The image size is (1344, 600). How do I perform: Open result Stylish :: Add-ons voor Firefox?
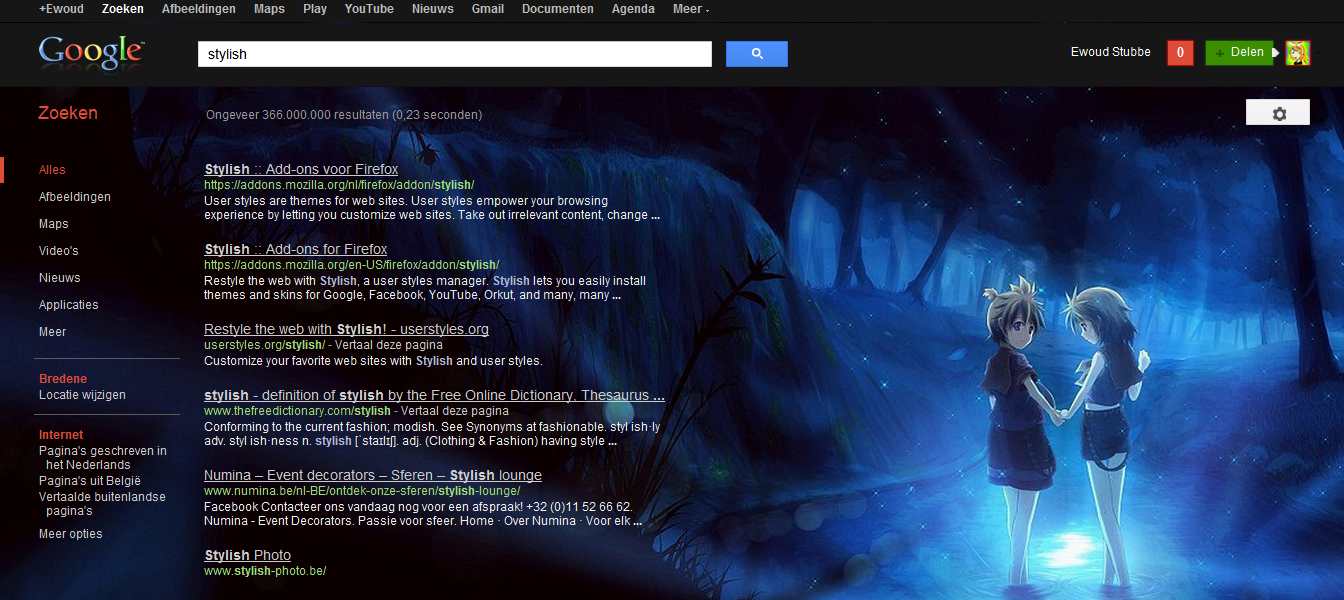tap(301, 169)
